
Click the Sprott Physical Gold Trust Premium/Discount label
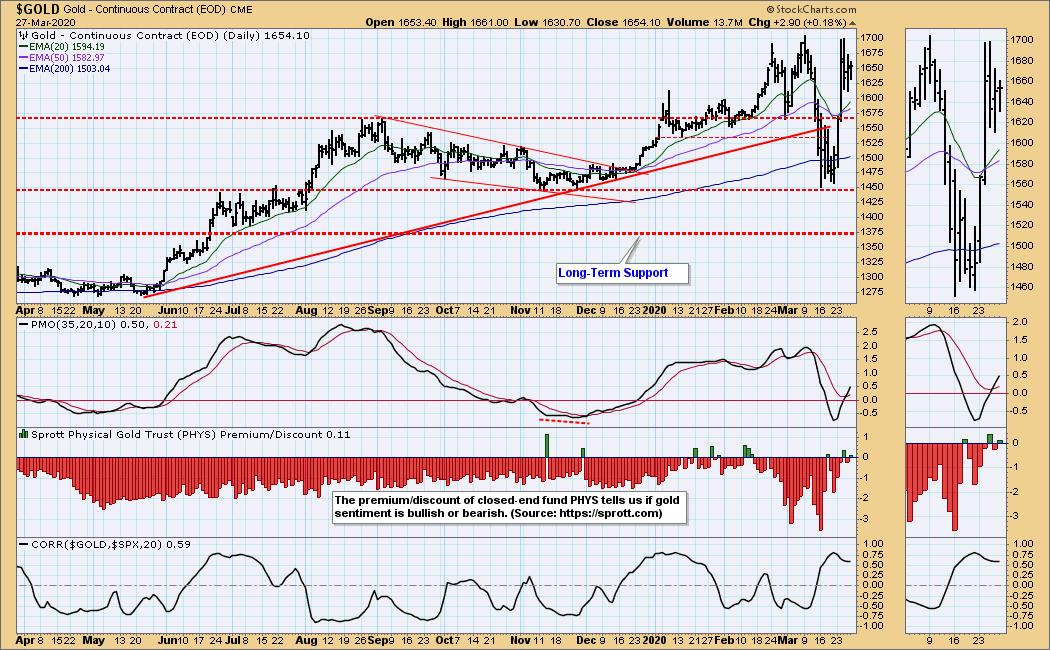pyautogui.click(x=190, y=434)
